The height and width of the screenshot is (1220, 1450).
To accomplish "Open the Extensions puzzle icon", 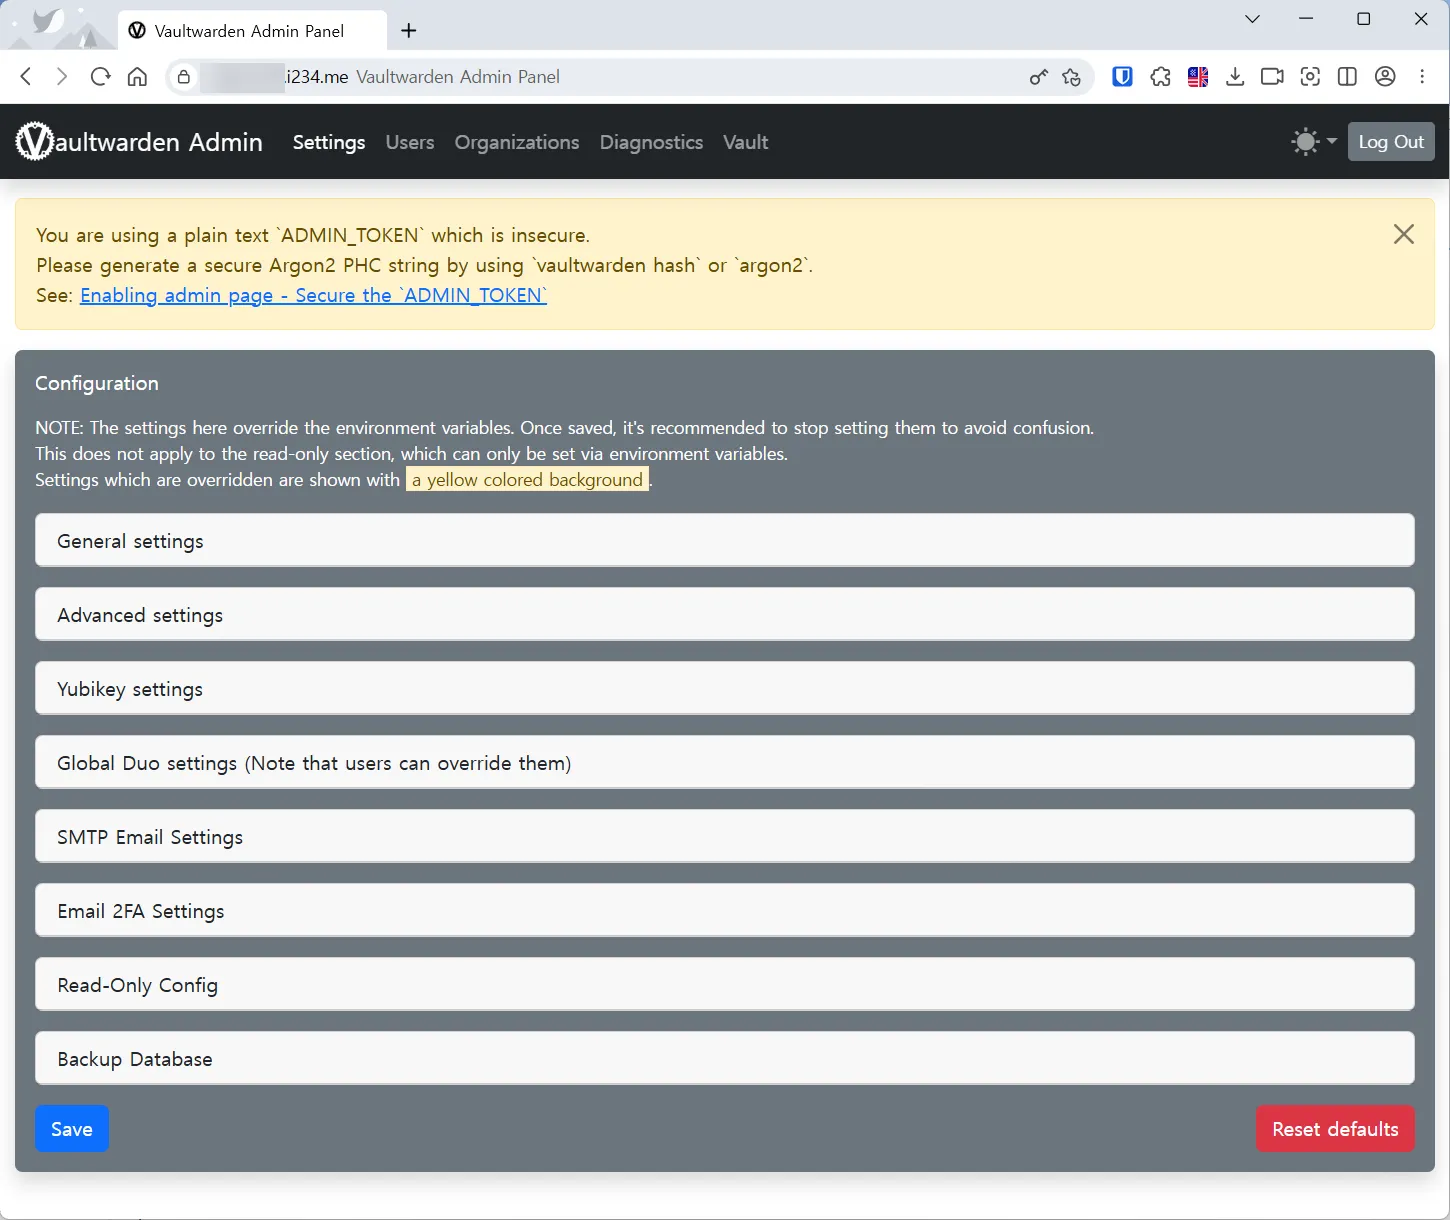I will click(x=1160, y=77).
